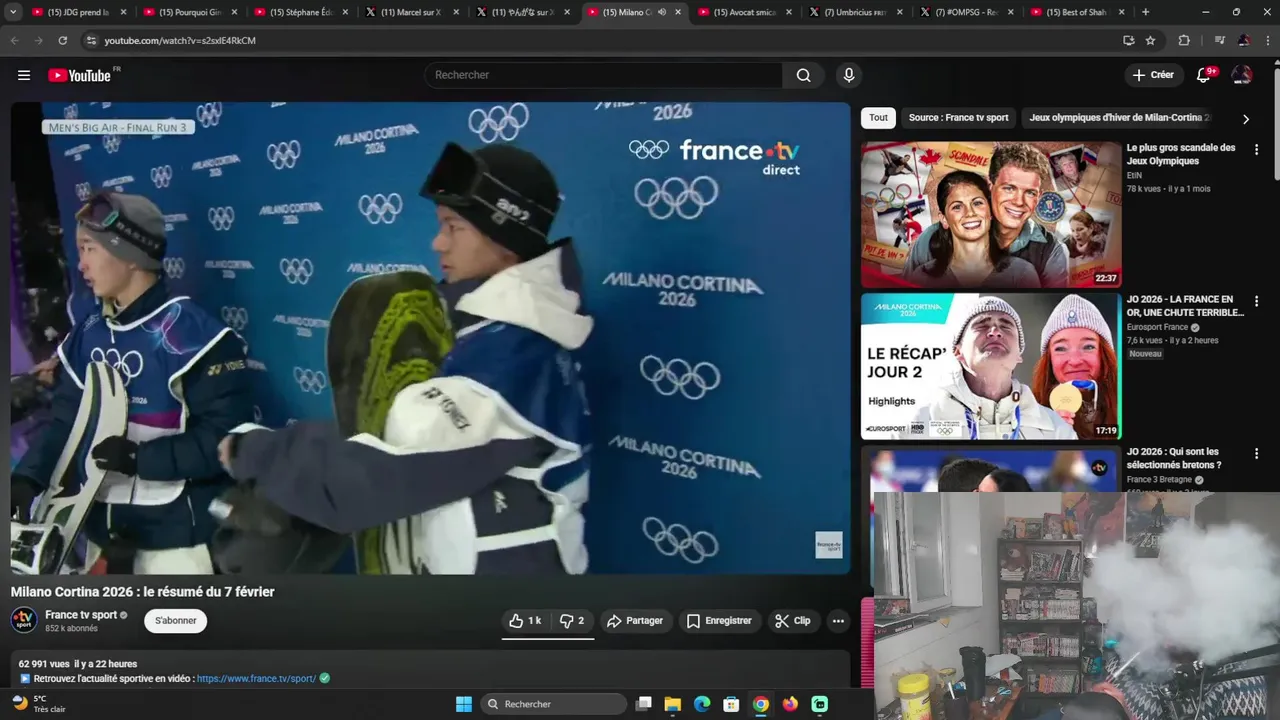Screen dimensions: 1280x720
Task: Switch to the 'Best of Shah' tab
Action: (1079, 12)
